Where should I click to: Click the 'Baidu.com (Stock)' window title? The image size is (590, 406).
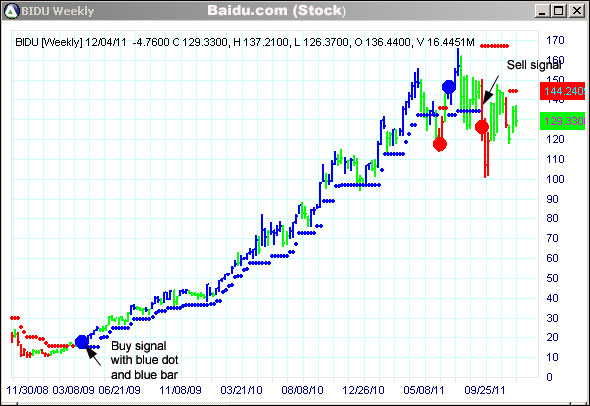pos(276,11)
